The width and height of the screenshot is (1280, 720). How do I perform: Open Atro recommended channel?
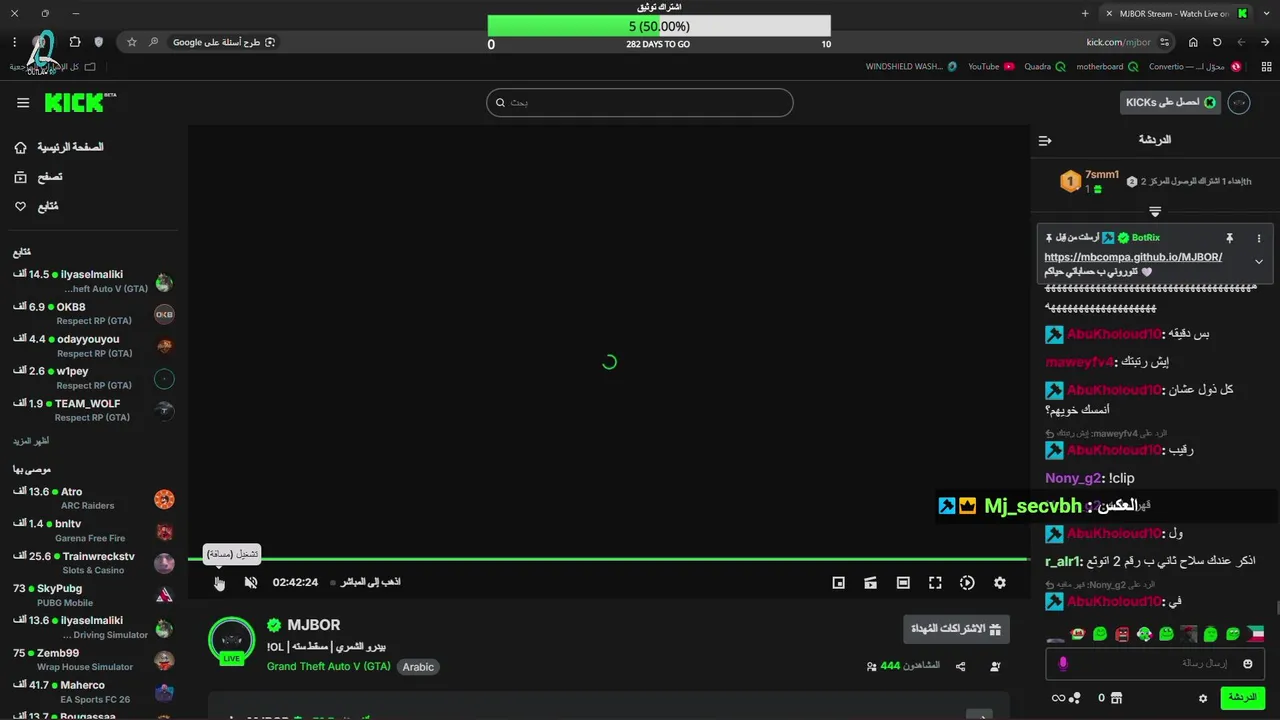93,498
